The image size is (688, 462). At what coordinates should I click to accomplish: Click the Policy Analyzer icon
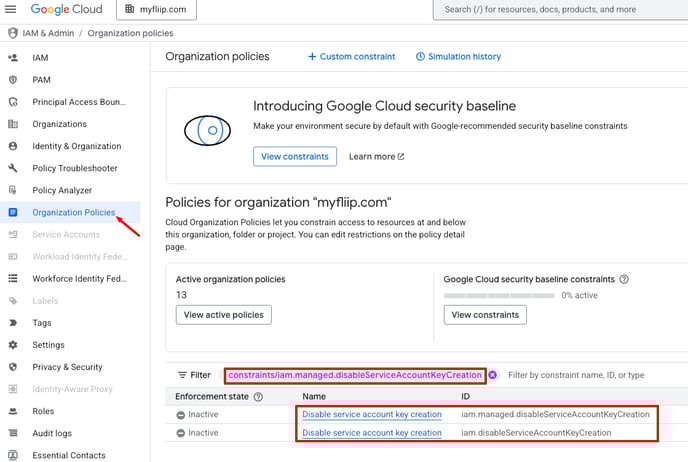[x=13, y=190]
